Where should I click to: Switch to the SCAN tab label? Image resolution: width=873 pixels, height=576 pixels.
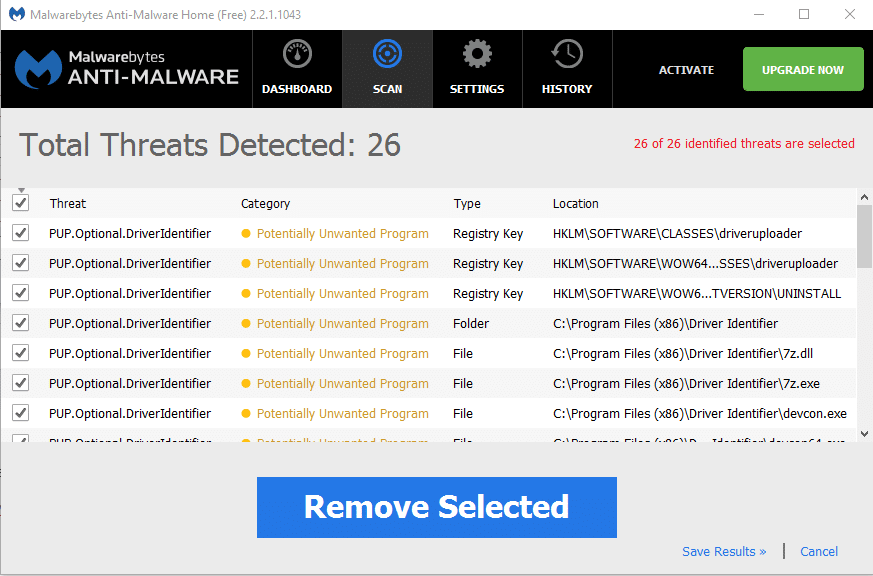(x=388, y=89)
